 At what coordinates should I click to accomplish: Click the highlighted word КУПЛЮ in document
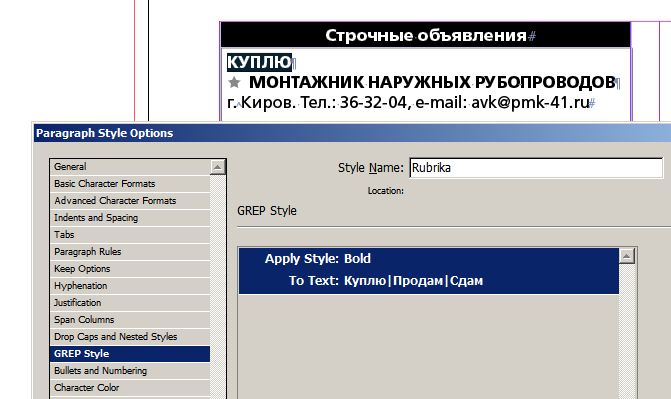tap(259, 62)
